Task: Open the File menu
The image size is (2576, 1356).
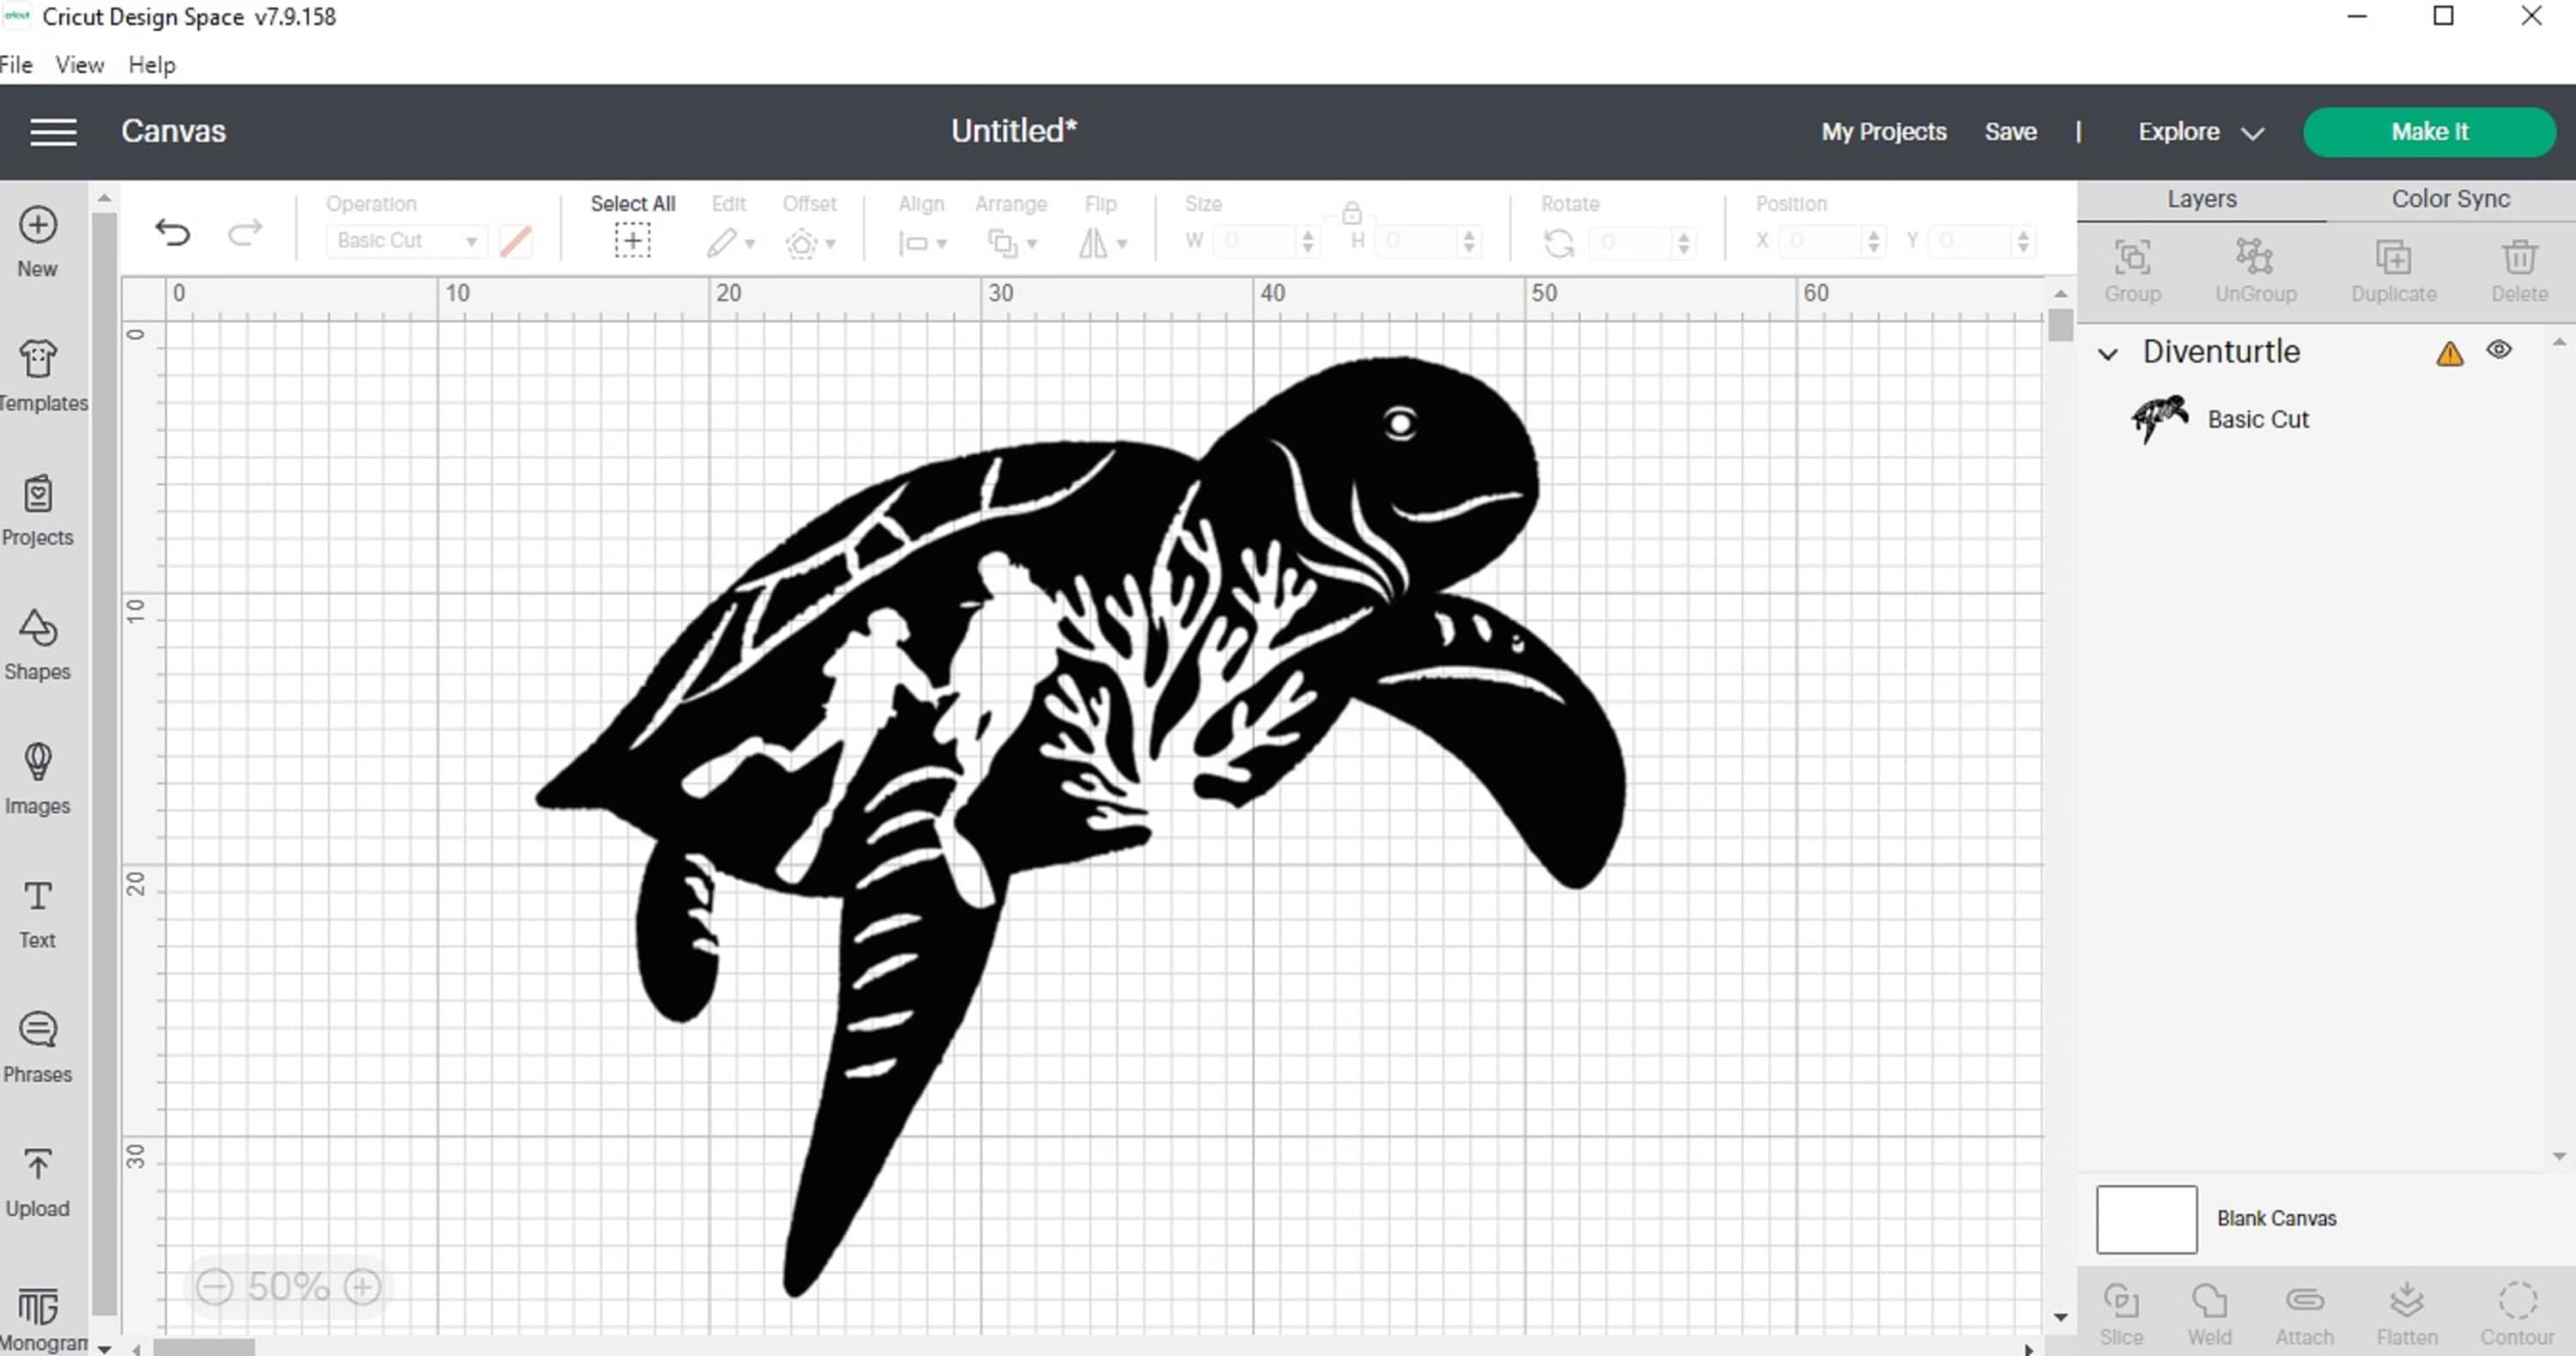Action: coord(16,64)
